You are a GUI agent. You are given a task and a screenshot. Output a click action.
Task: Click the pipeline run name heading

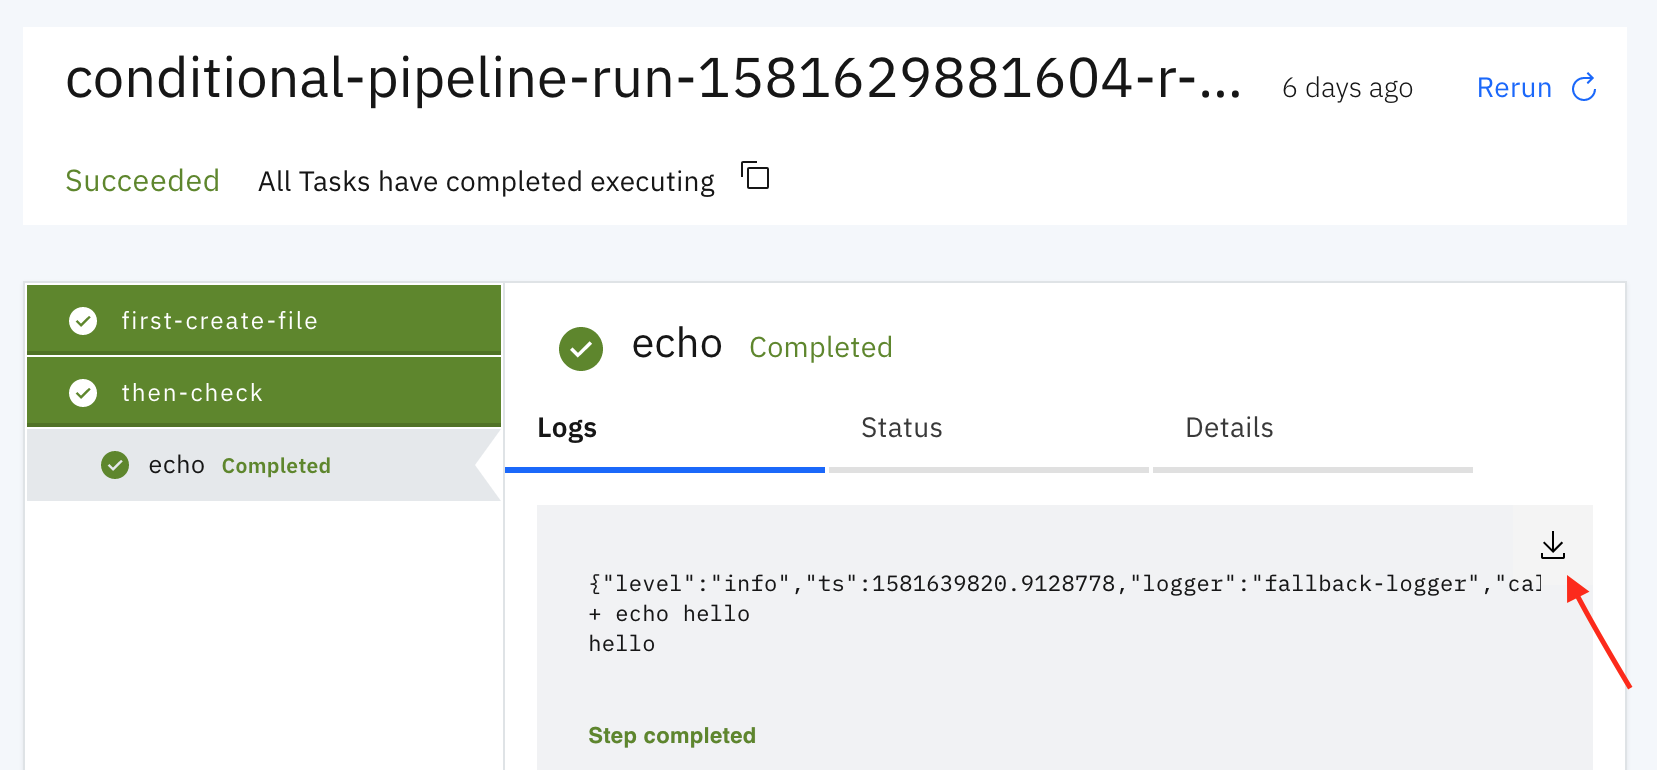coord(654,79)
